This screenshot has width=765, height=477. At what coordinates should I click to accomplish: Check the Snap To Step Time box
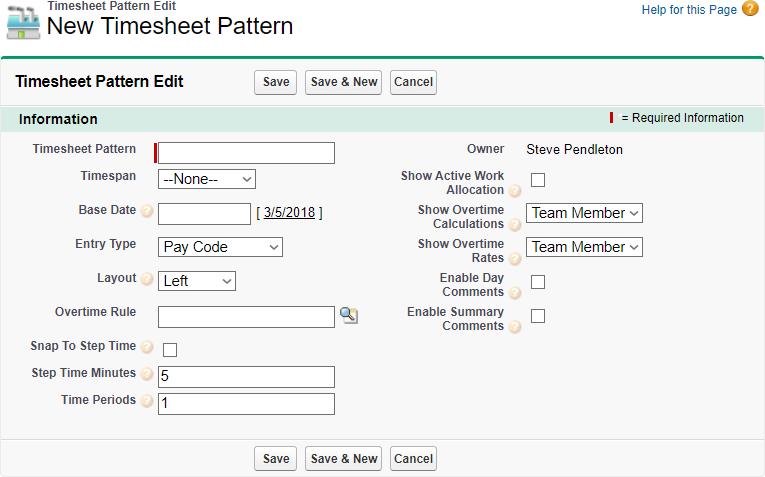170,350
